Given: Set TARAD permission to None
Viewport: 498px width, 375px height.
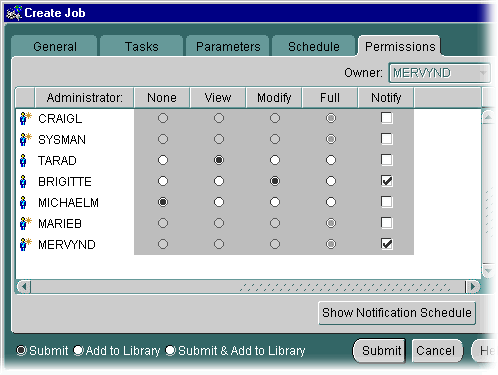Looking at the screenshot, I should click(x=163, y=160).
